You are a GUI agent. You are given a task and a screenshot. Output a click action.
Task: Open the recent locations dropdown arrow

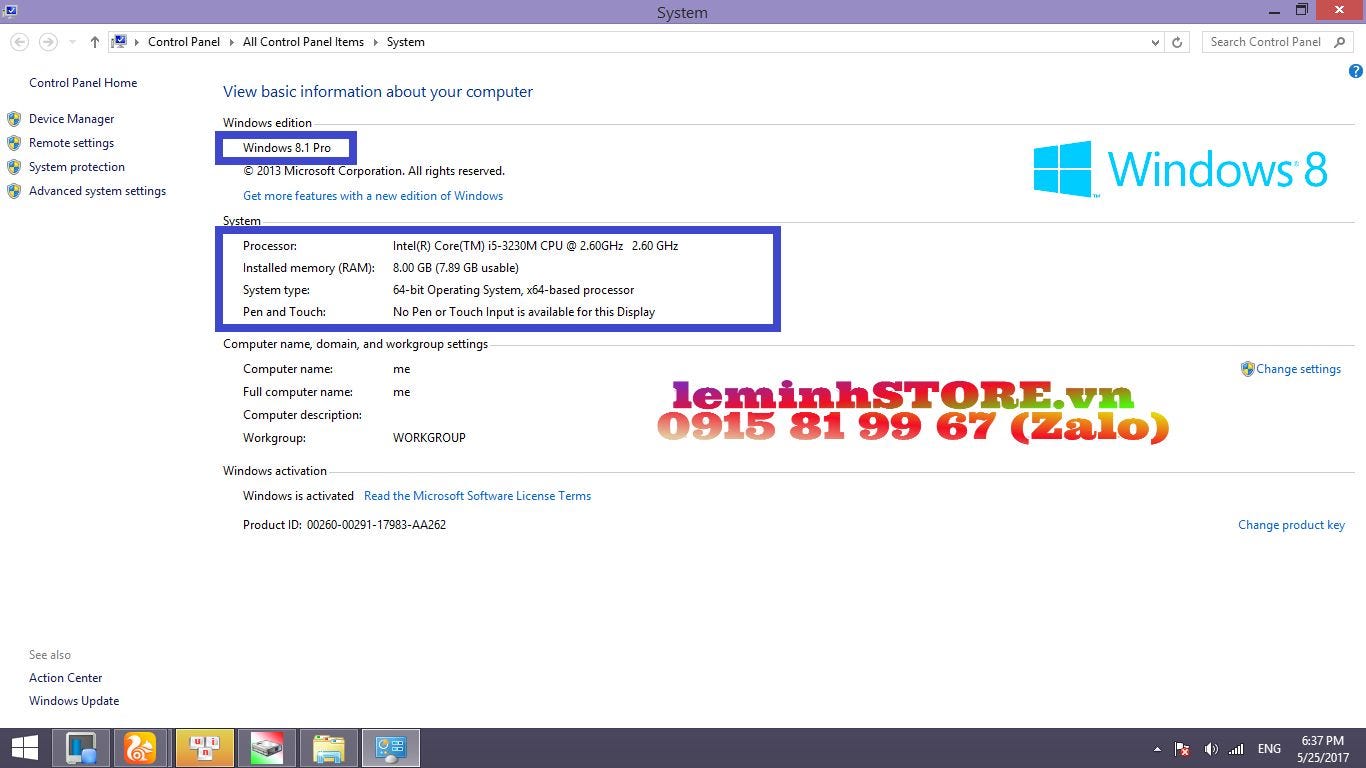(72, 42)
